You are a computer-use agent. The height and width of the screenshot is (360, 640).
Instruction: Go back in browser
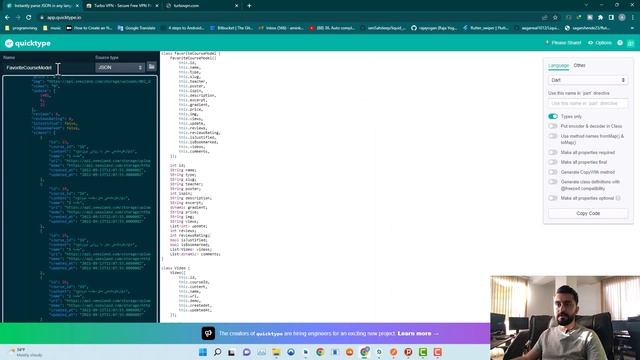click(7, 18)
